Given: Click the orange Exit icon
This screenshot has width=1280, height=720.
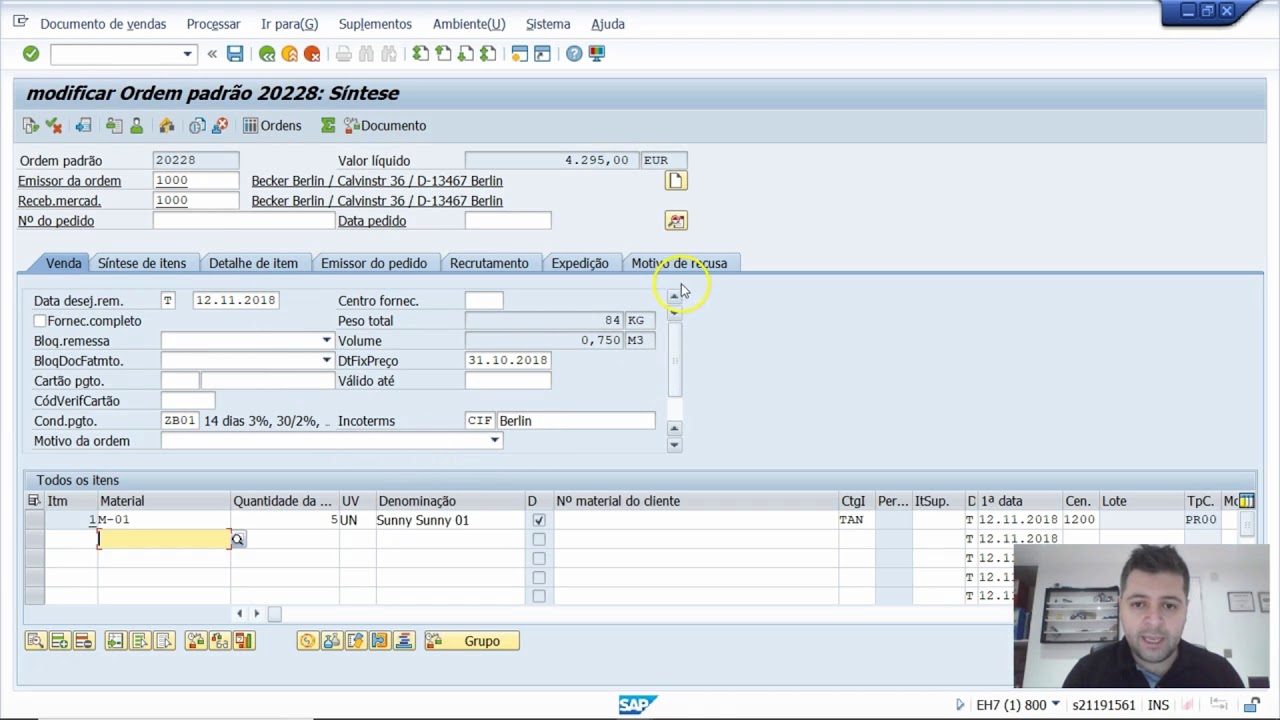Looking at the screenshot, I should pos(289,54).
